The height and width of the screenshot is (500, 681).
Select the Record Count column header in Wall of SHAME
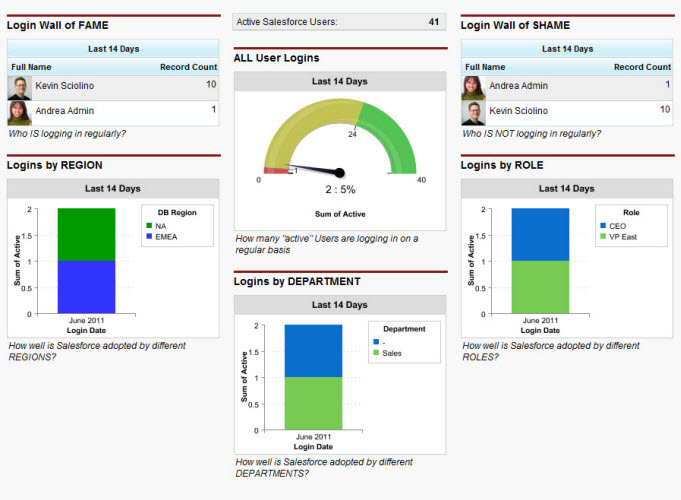[x=642, y=67]
